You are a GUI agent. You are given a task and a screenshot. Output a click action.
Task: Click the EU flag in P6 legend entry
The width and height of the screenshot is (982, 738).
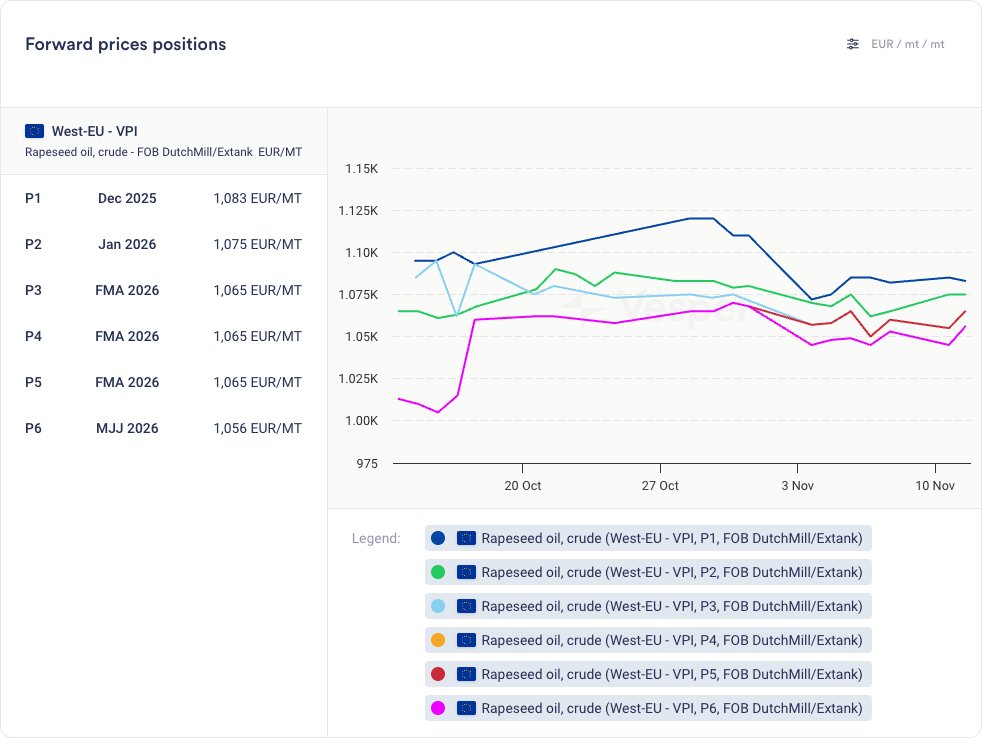pos(465,708)
